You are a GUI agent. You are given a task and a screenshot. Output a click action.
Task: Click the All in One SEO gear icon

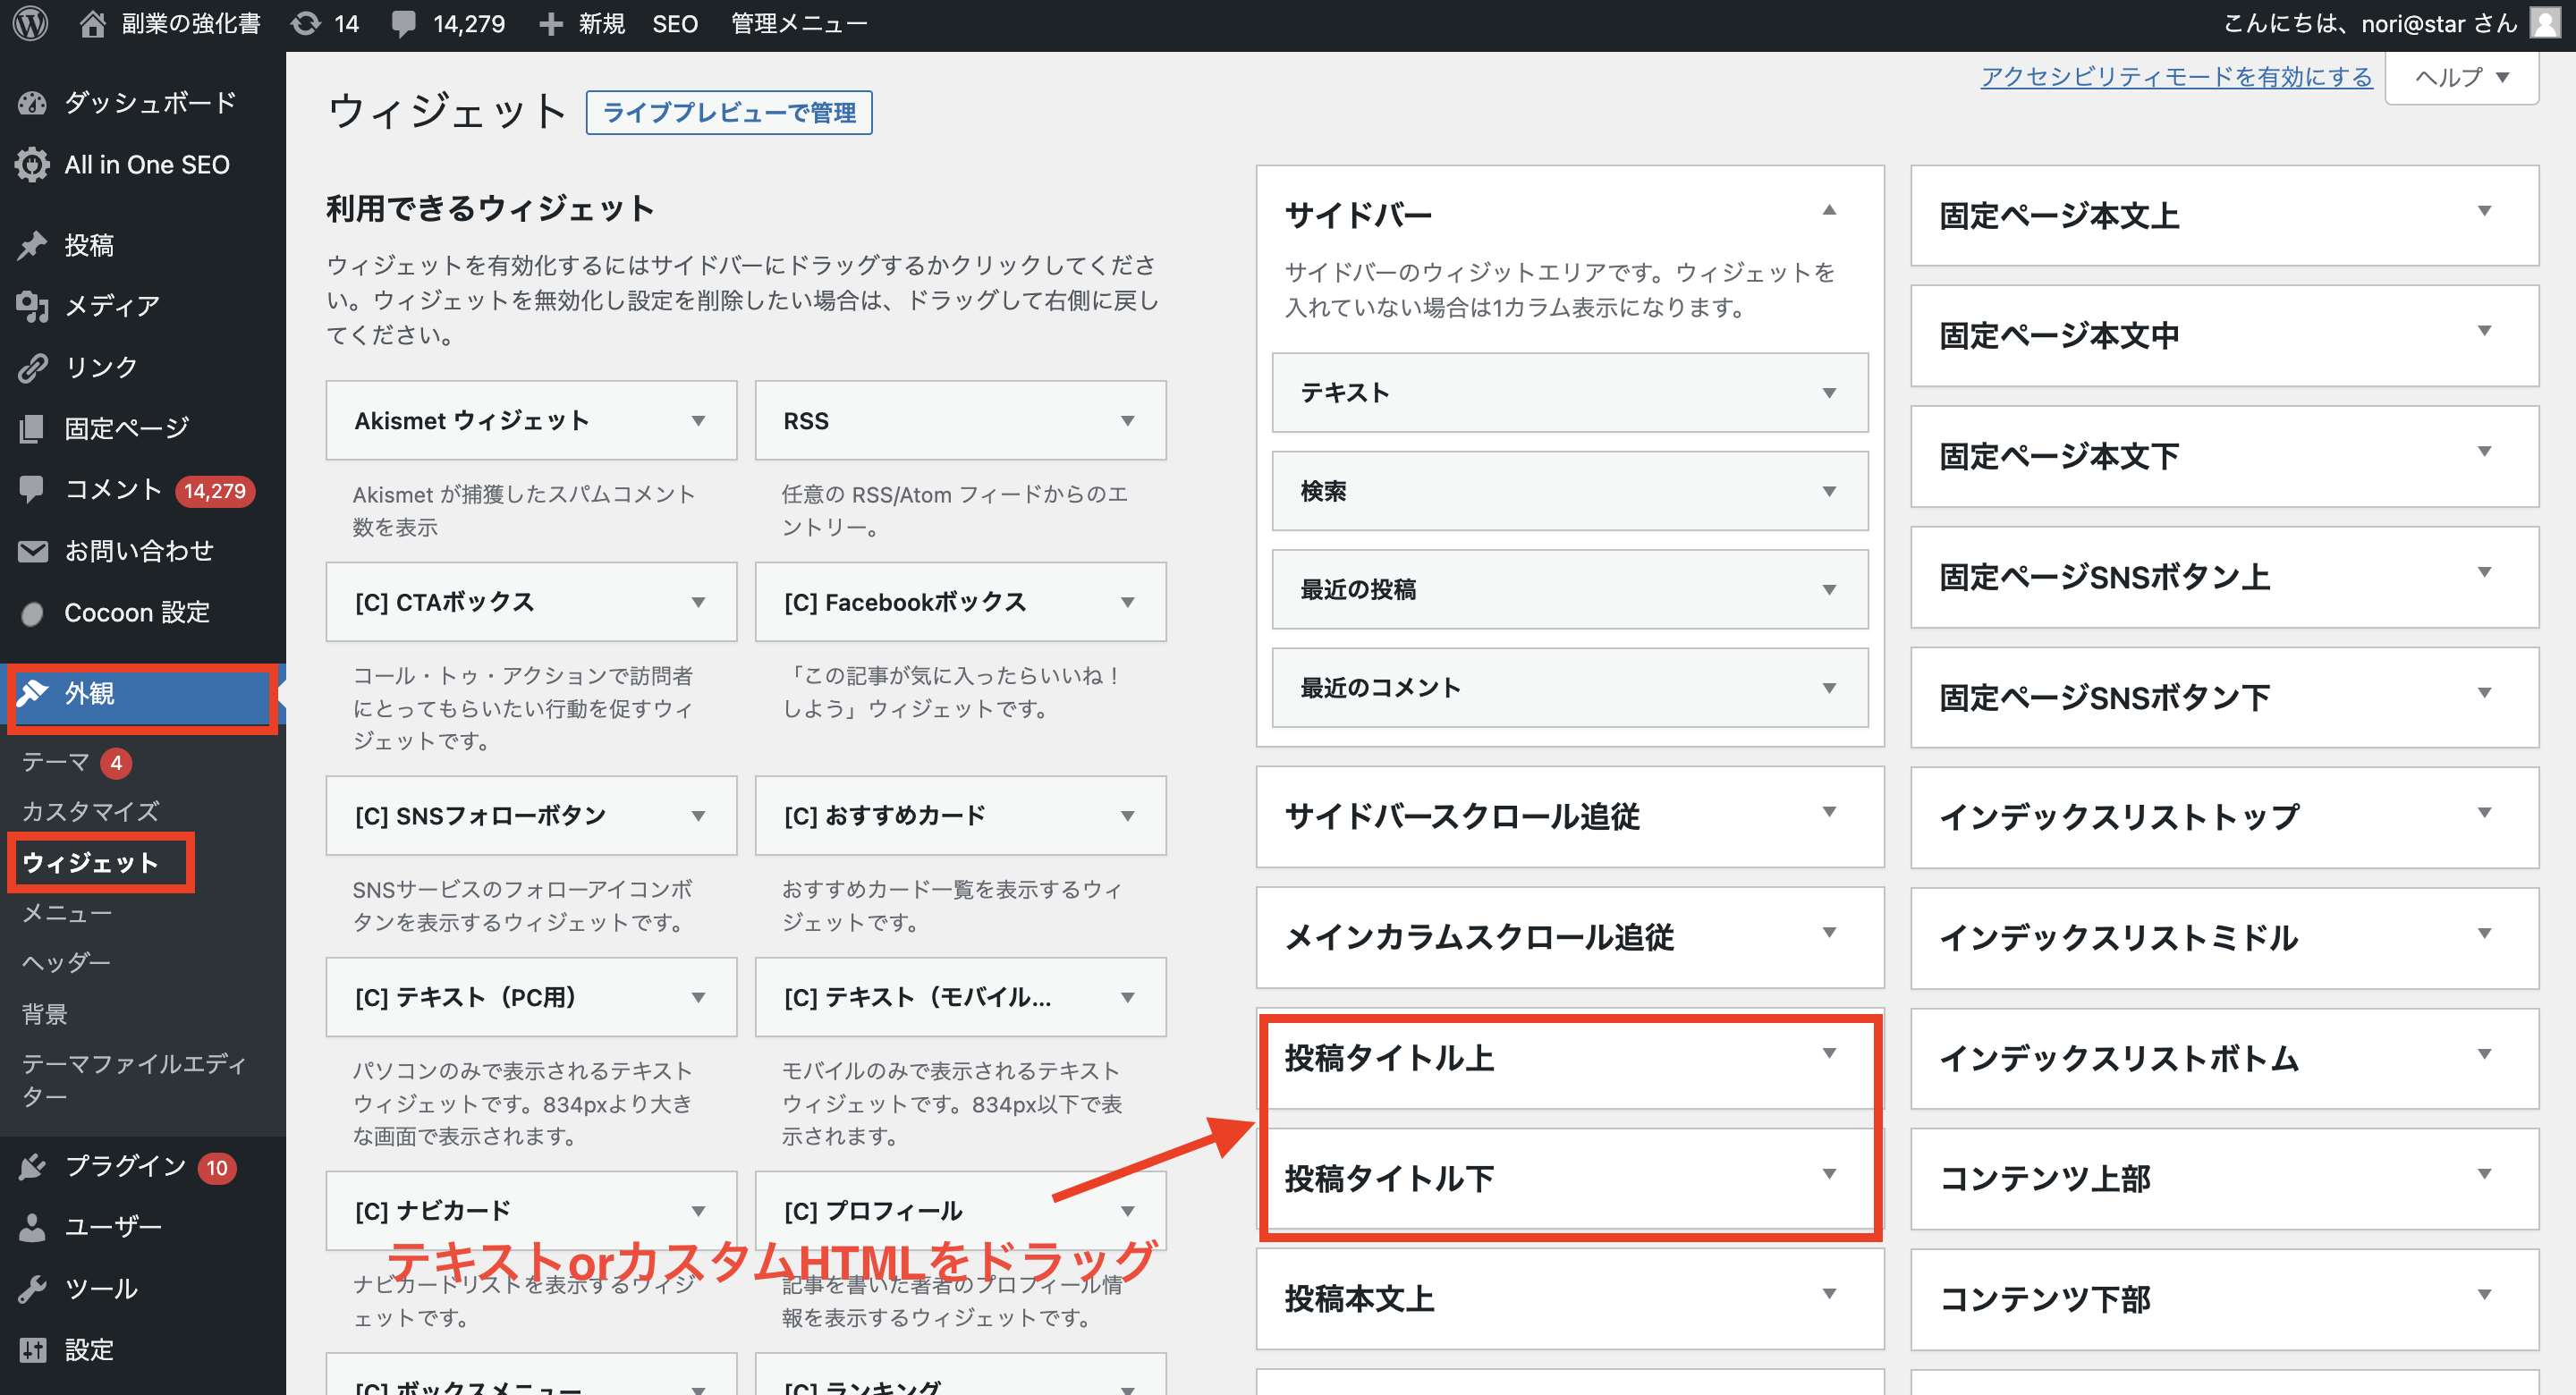click(32, 165)
